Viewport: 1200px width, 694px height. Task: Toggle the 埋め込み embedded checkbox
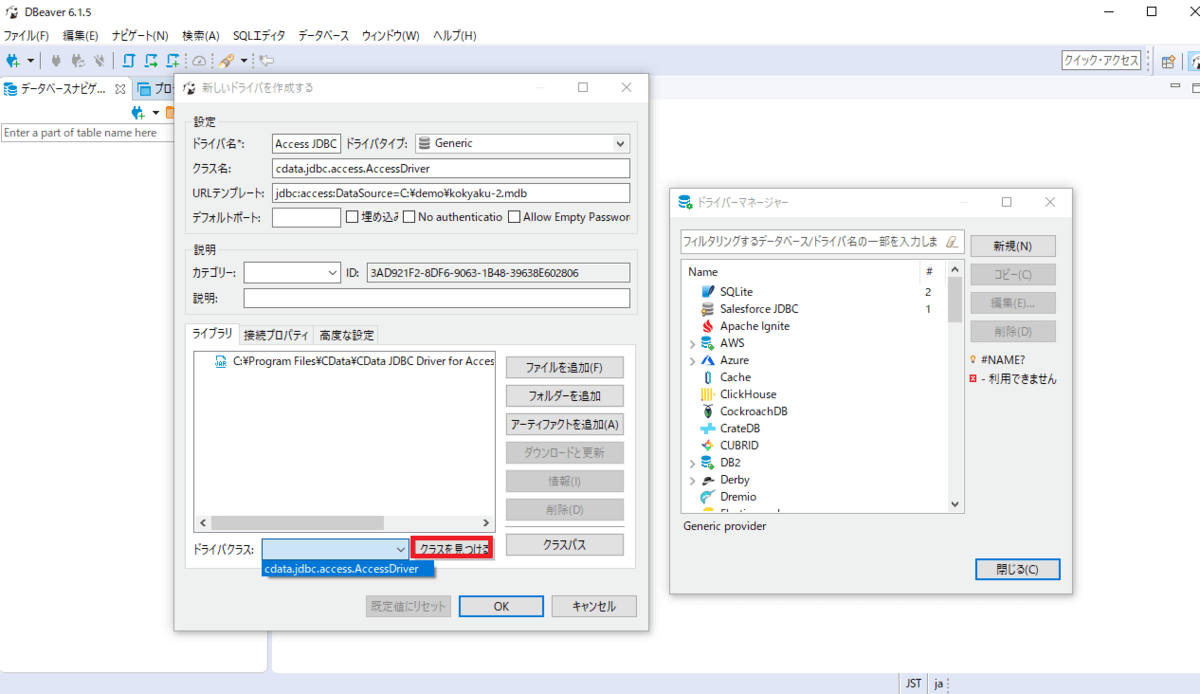tap(352, 217)
